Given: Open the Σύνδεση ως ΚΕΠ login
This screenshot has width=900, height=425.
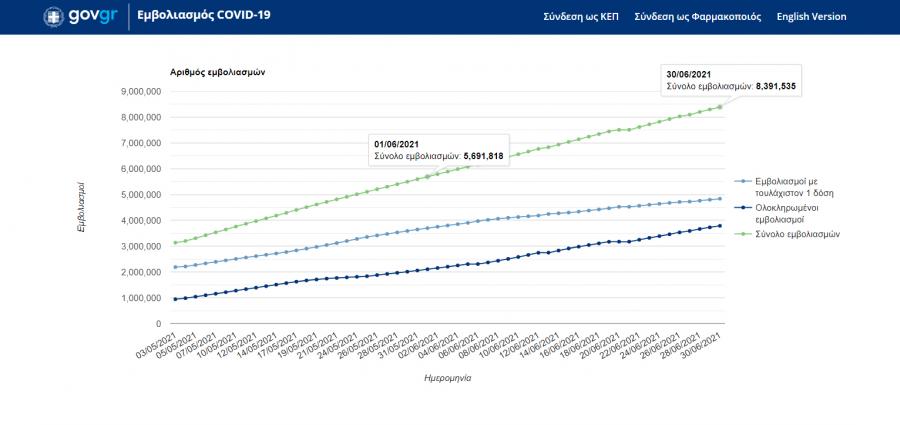Looking at the screenshot, I should click(x=581, y=17).
